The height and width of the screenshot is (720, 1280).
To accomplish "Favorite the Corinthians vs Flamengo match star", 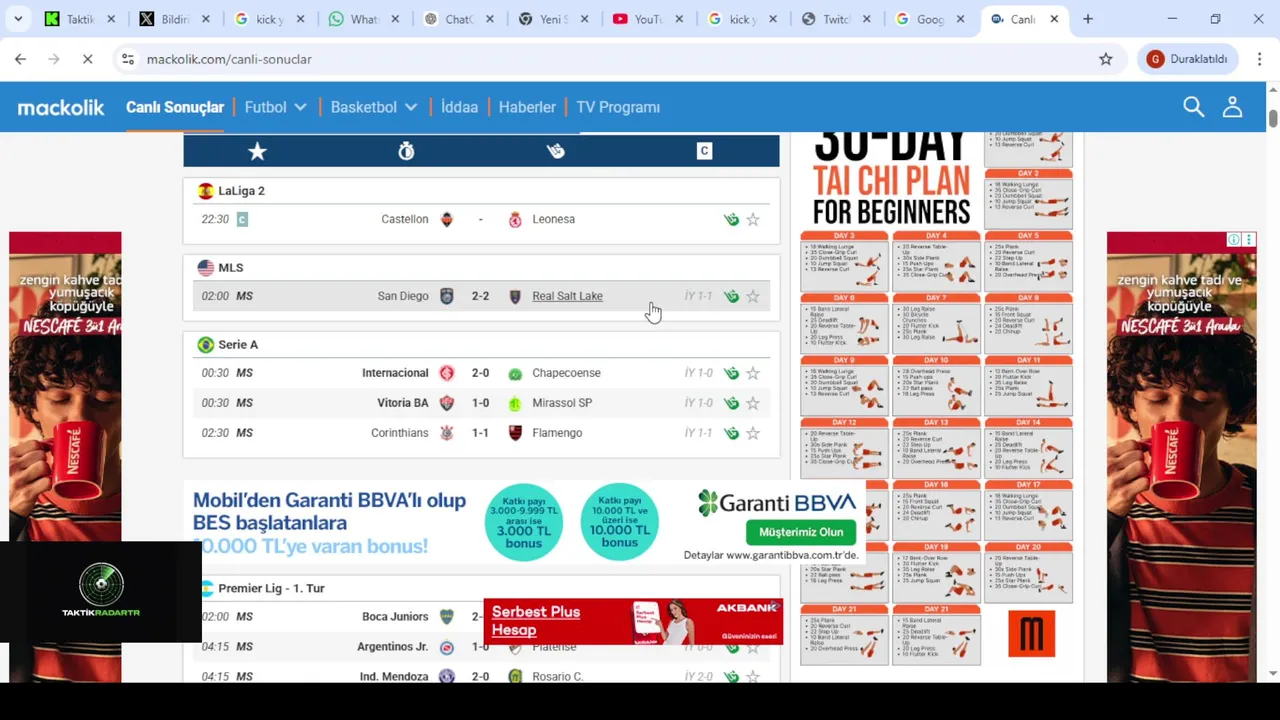I will pyautogui.click(x=753, y=433).
